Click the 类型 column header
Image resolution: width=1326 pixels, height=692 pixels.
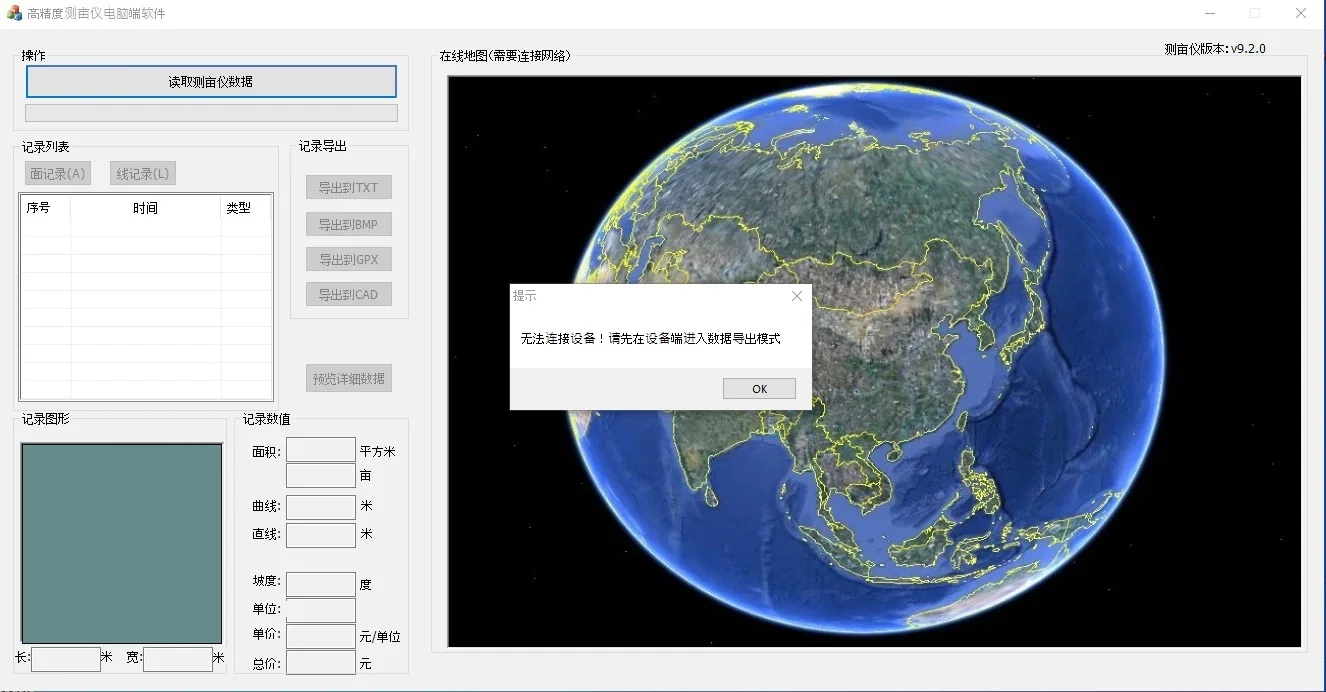click(x=245, y=208)
